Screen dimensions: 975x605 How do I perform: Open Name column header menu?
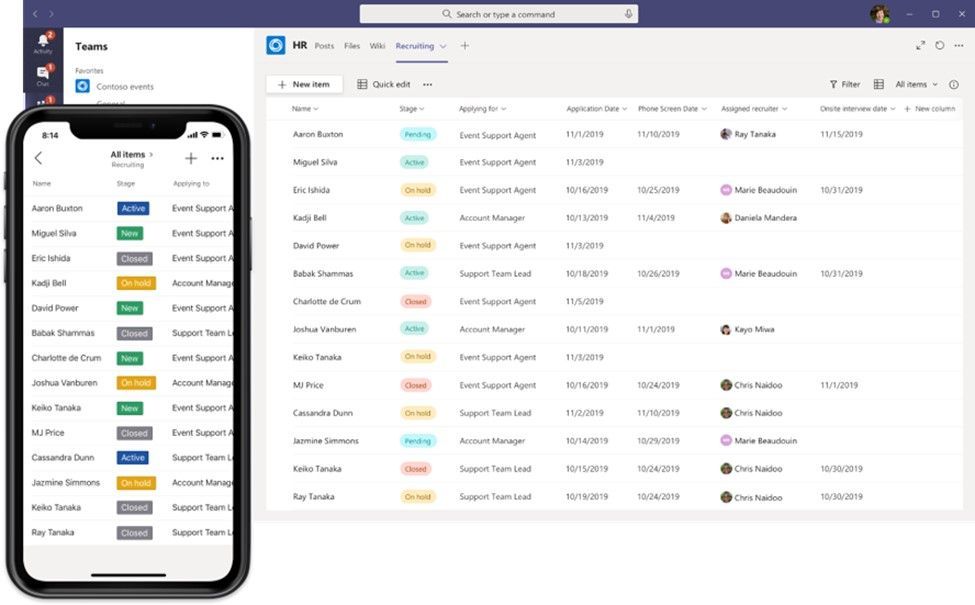click(x=305, y=109)
